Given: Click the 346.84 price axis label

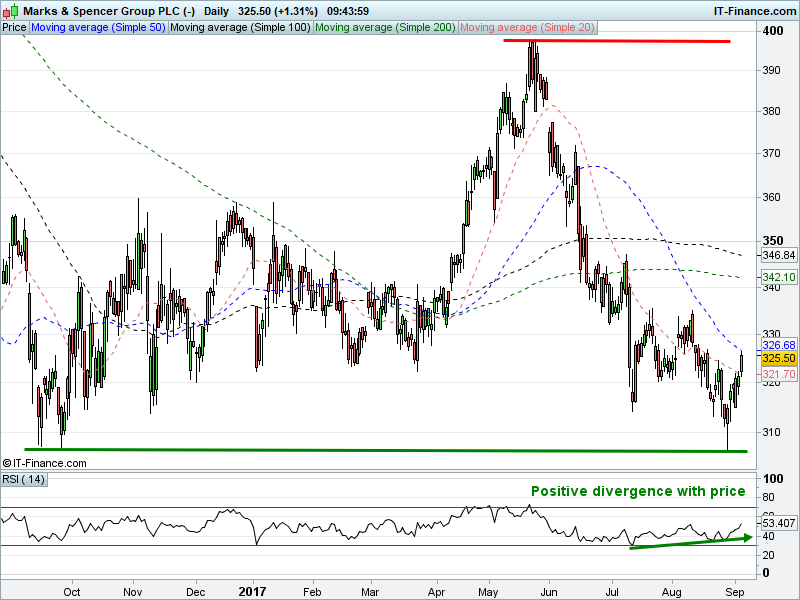Looking at the screenshot, I should 779,255.
